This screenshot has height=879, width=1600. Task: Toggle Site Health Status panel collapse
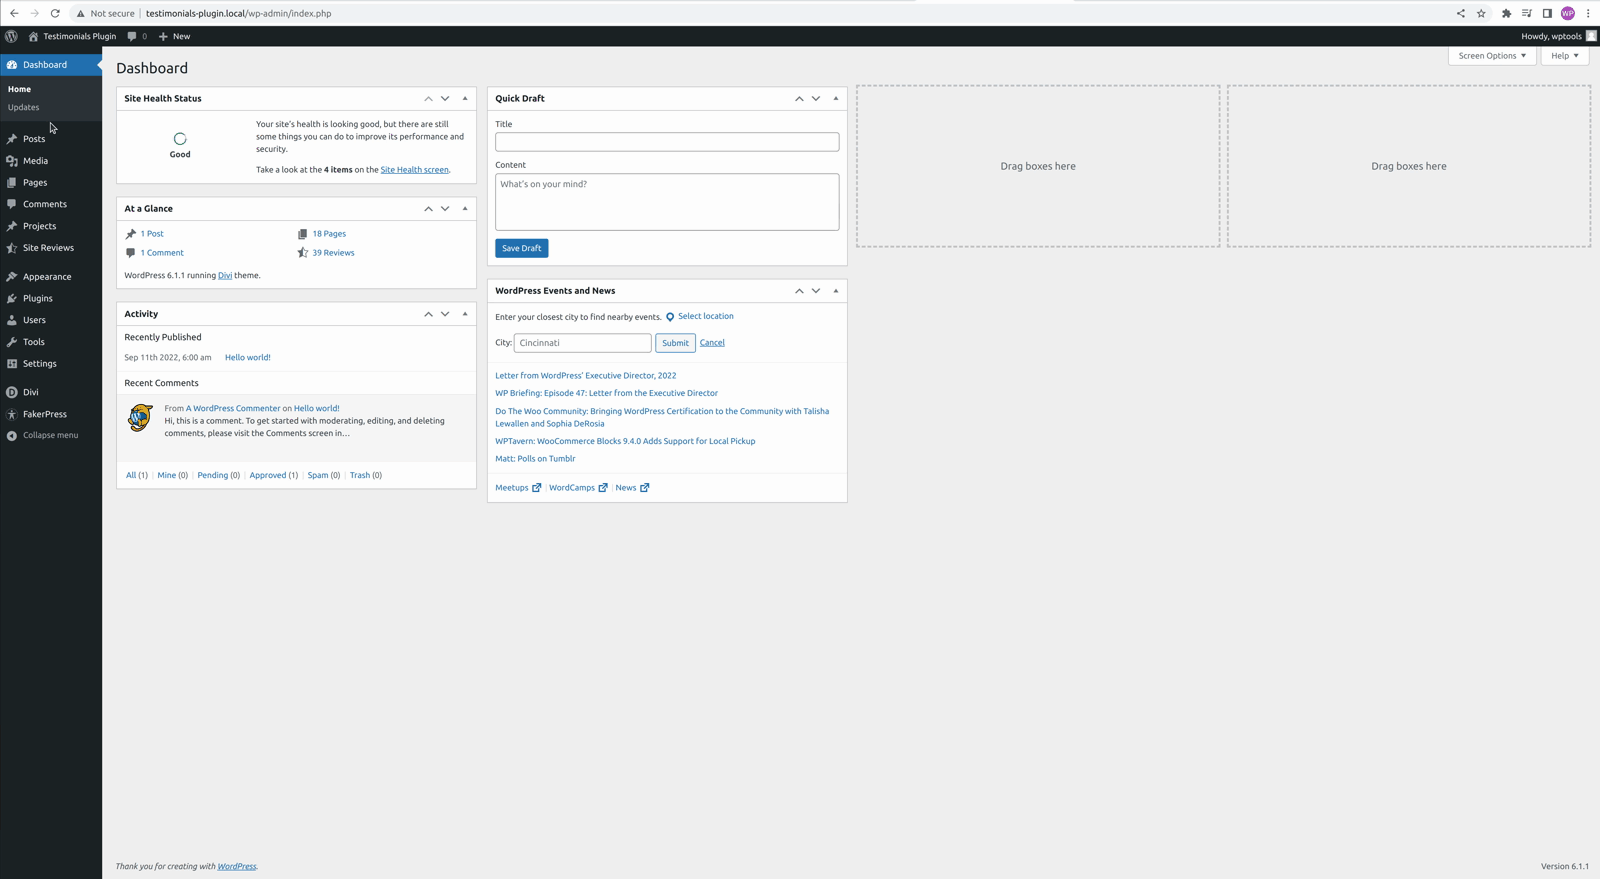coord(465,99)
